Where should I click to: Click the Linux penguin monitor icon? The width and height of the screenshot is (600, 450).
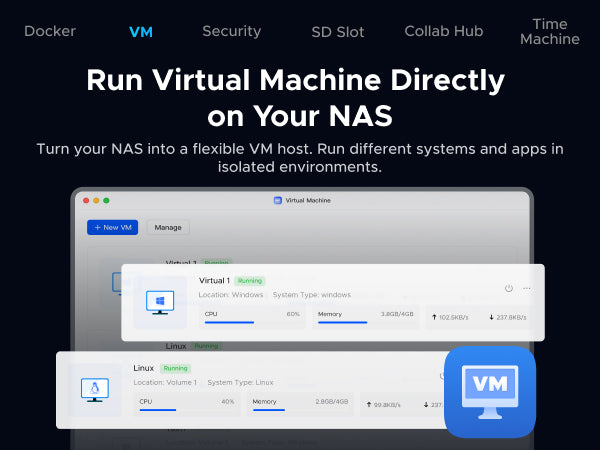(95, 389)
